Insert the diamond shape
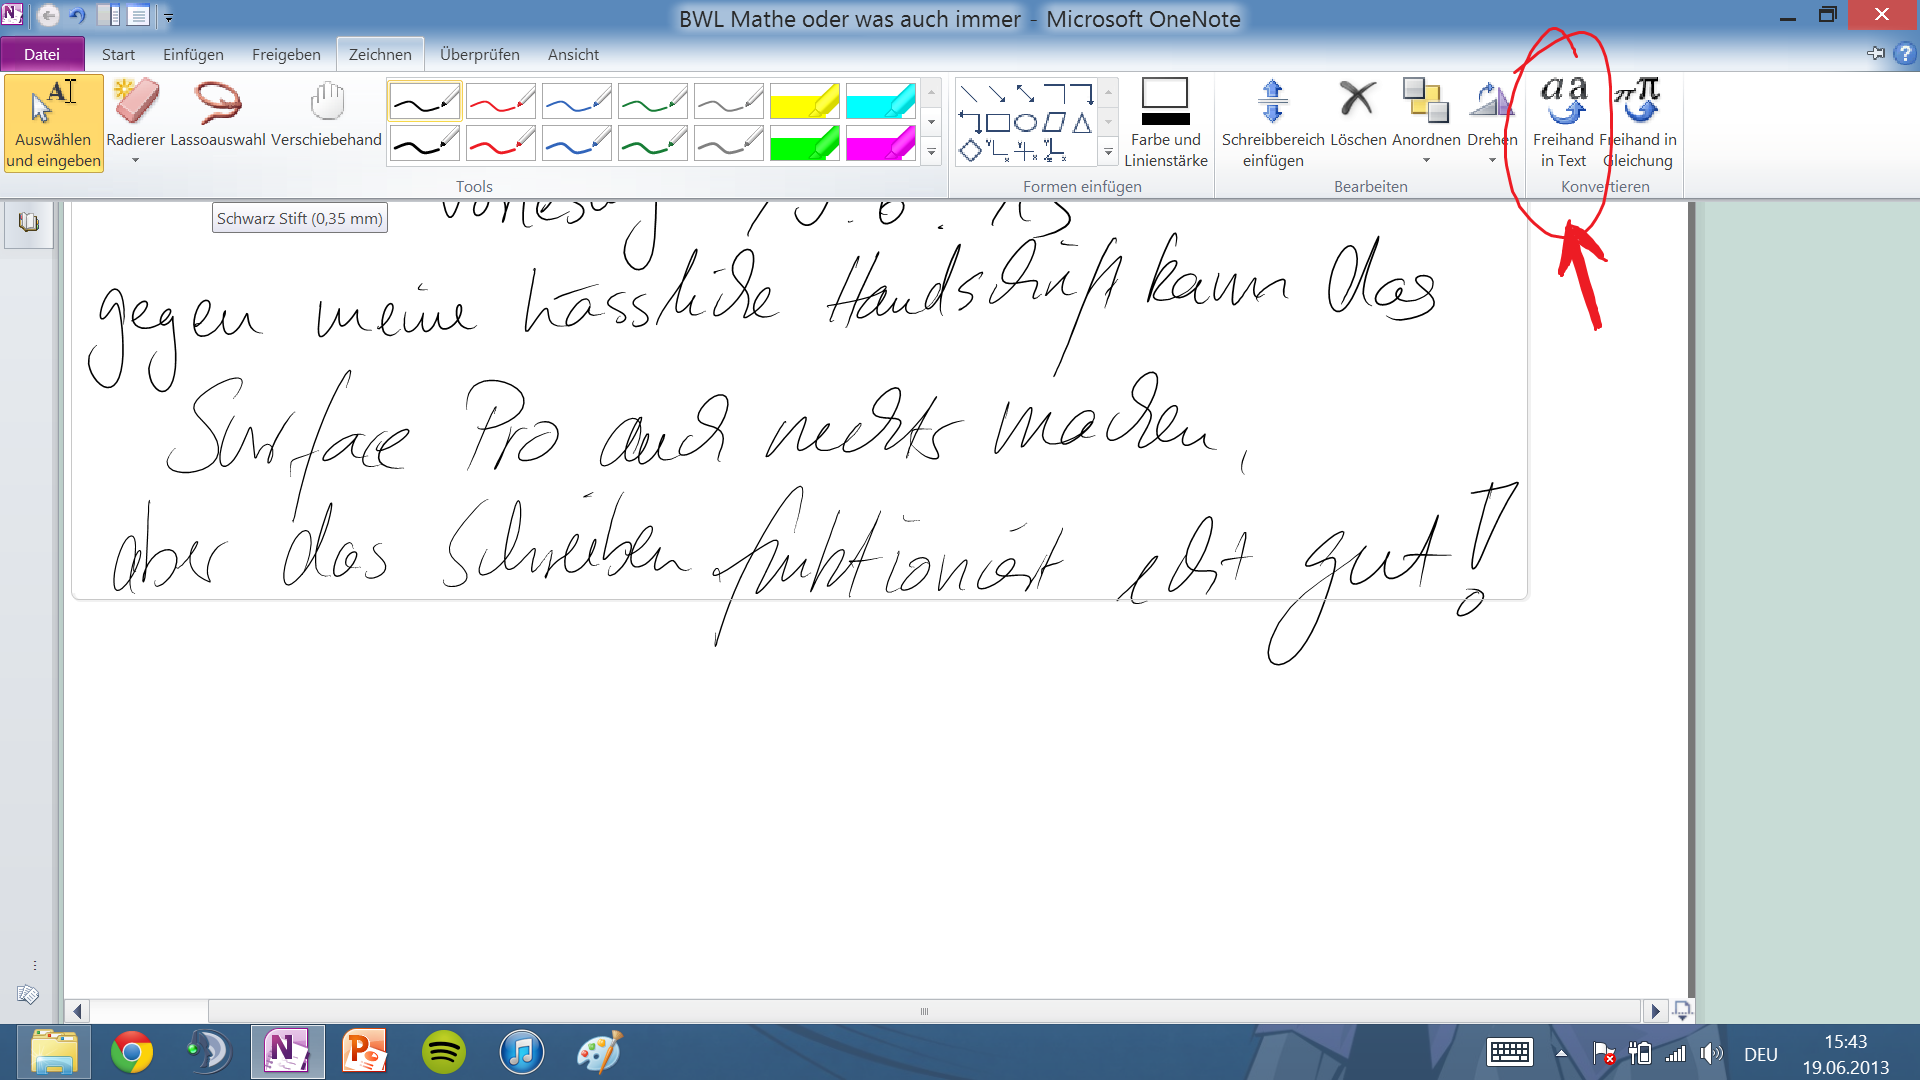 [x=970, y=151]
